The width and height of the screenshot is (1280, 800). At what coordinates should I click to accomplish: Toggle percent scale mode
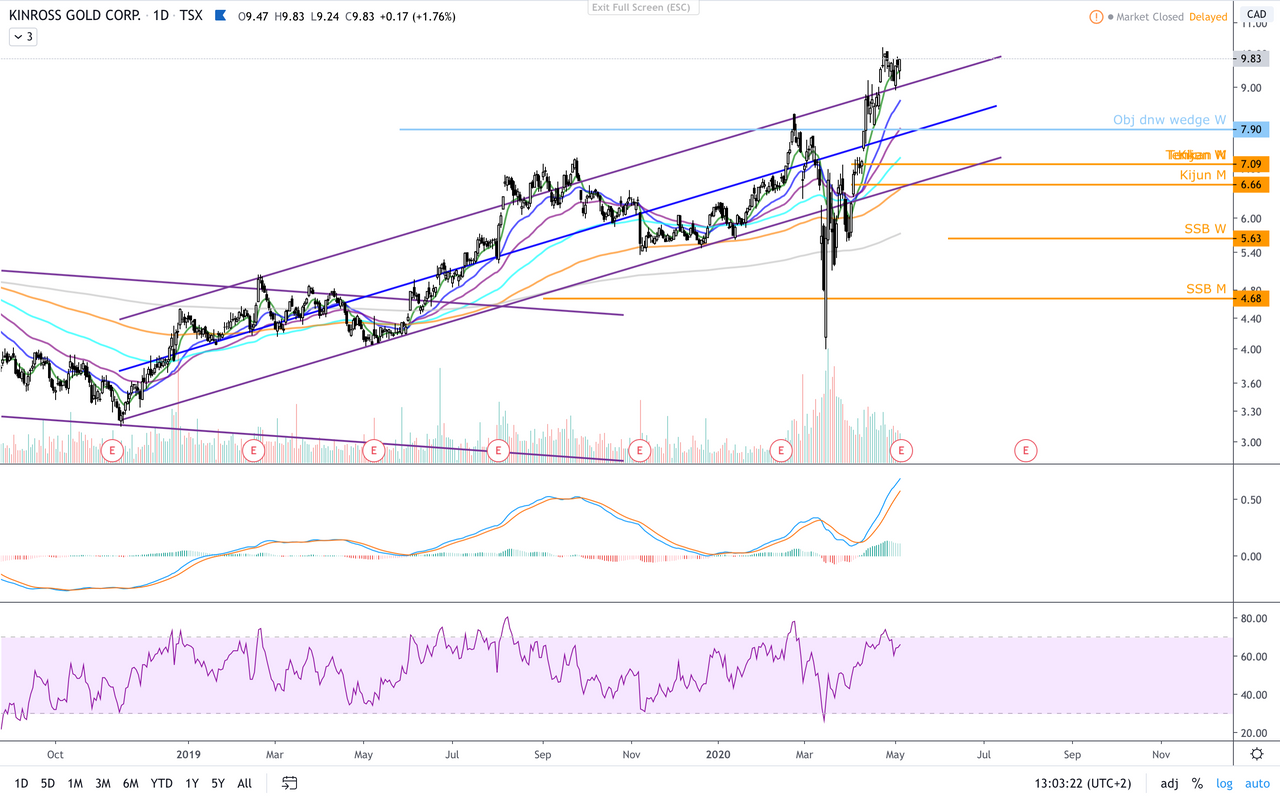point(1197,783)
